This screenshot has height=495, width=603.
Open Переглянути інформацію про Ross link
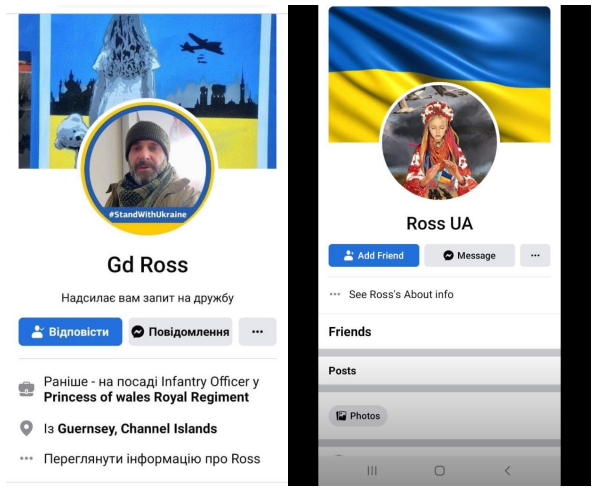[x=152, y=459]
